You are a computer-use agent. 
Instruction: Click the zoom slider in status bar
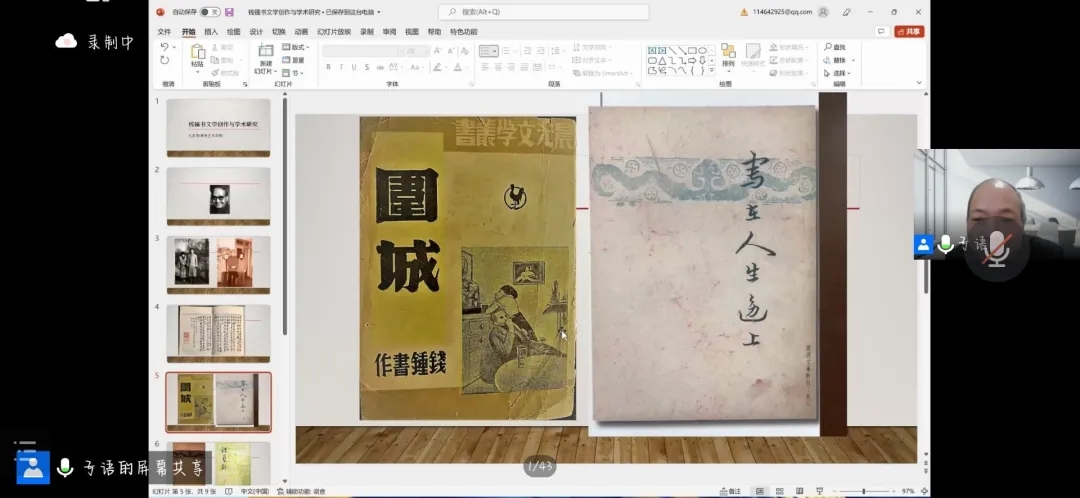863,491
